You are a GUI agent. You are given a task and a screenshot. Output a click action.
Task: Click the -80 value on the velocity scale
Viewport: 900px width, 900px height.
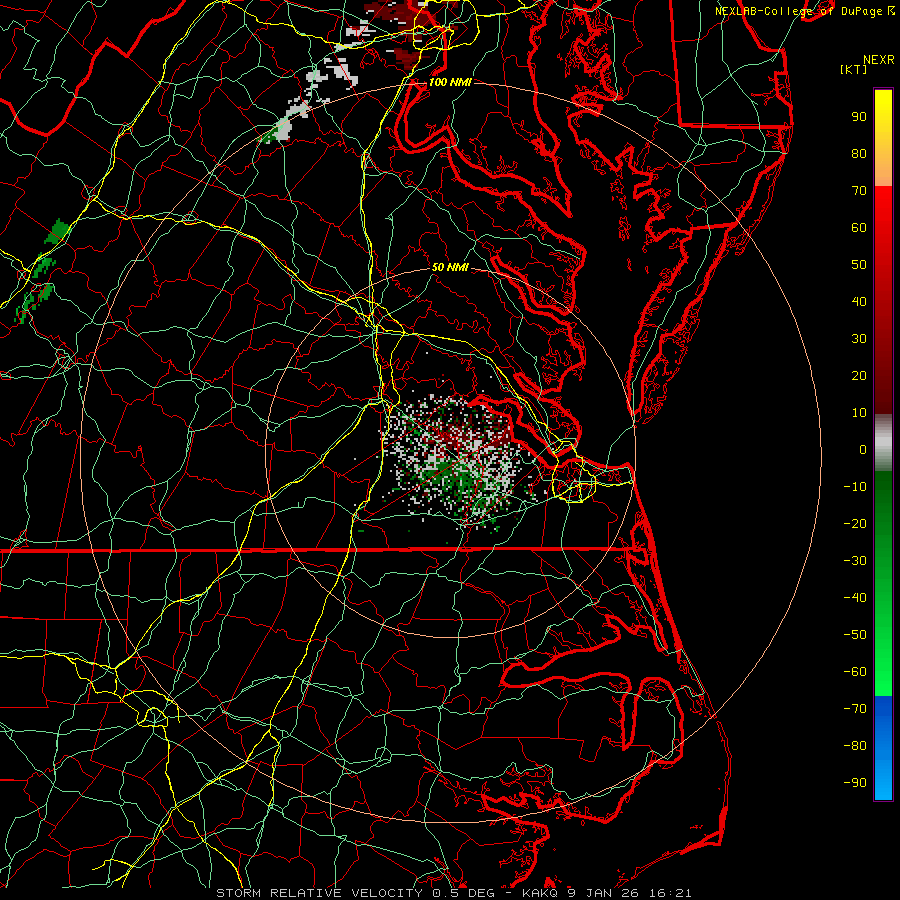click(x=855, y=746)
